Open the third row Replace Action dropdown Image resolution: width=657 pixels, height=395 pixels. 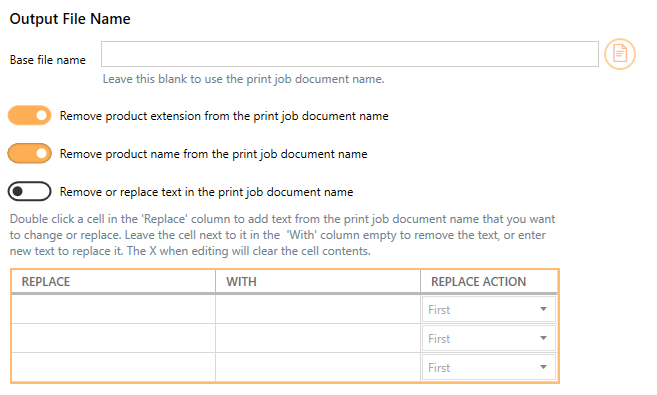click(489, 367)
